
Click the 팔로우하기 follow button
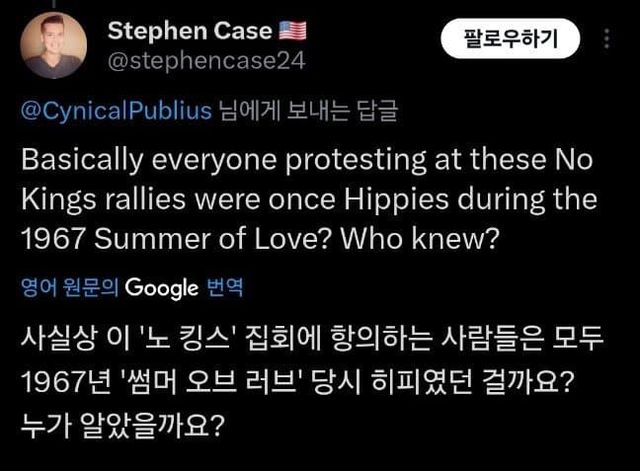point(510,39)
